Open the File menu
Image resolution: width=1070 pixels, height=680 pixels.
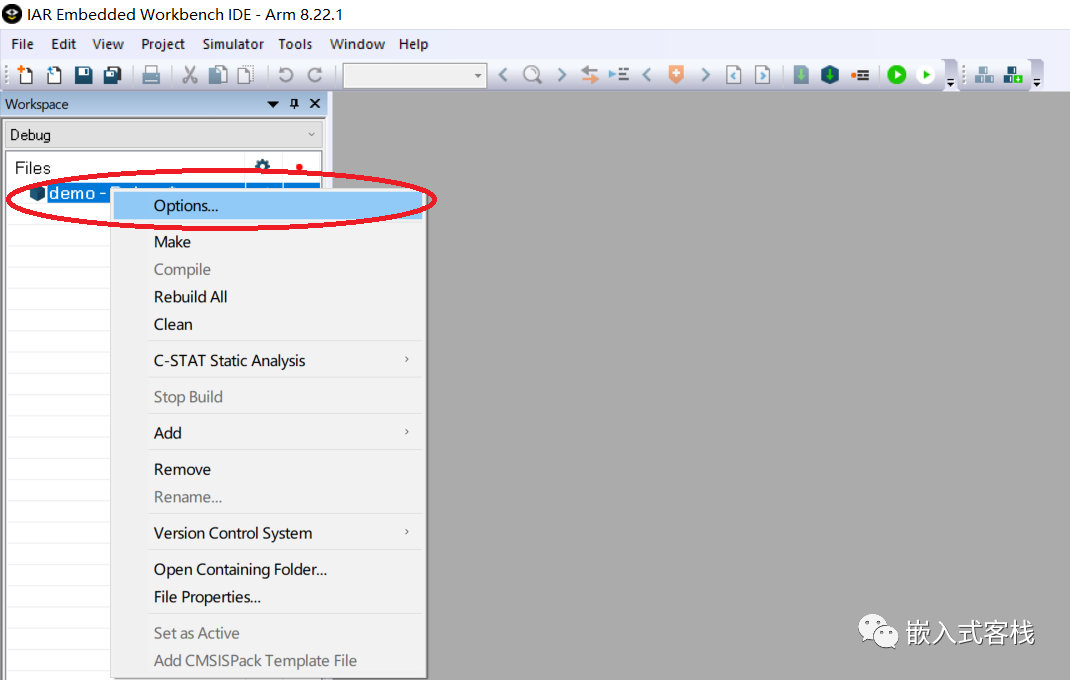[23, 44]
